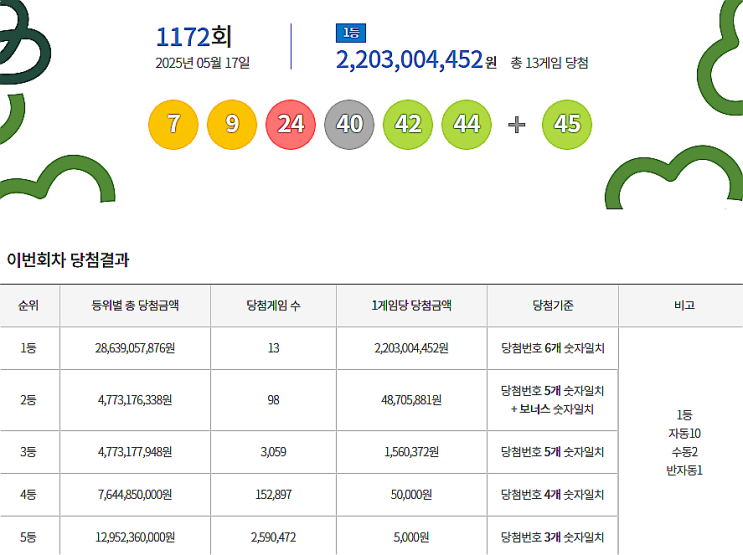The width and height of the screenshot is (743, 555).
Task: Click the 3등 criteria 당첨번호 5개 숫자일치
Action: pos(553,452)
